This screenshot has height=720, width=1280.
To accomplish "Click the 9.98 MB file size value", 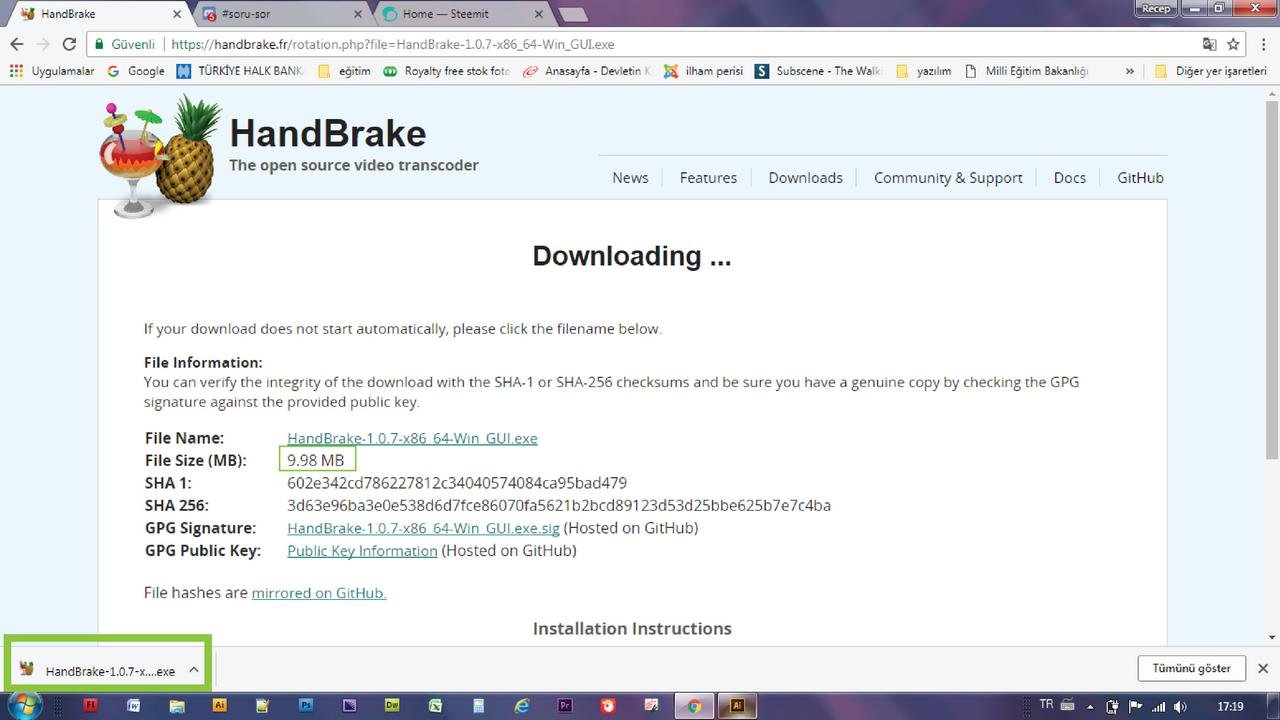I will pyautogui.click(x=315, y=460).
